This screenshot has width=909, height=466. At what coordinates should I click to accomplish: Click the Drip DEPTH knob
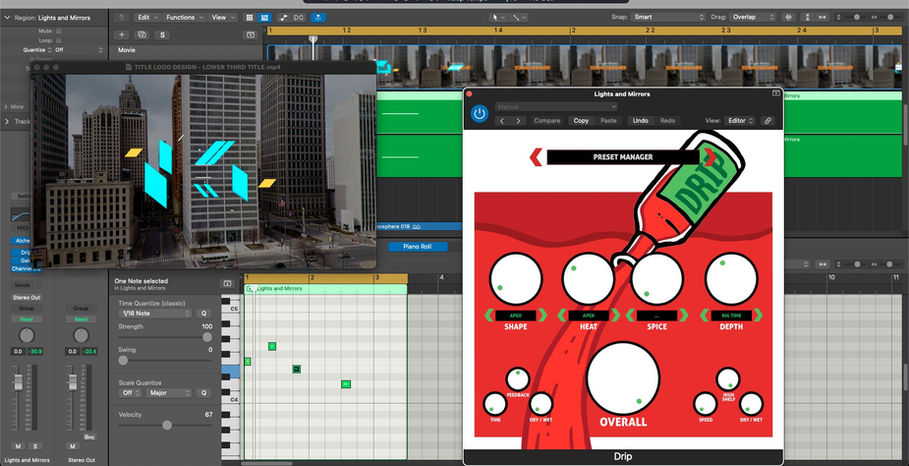731,279
